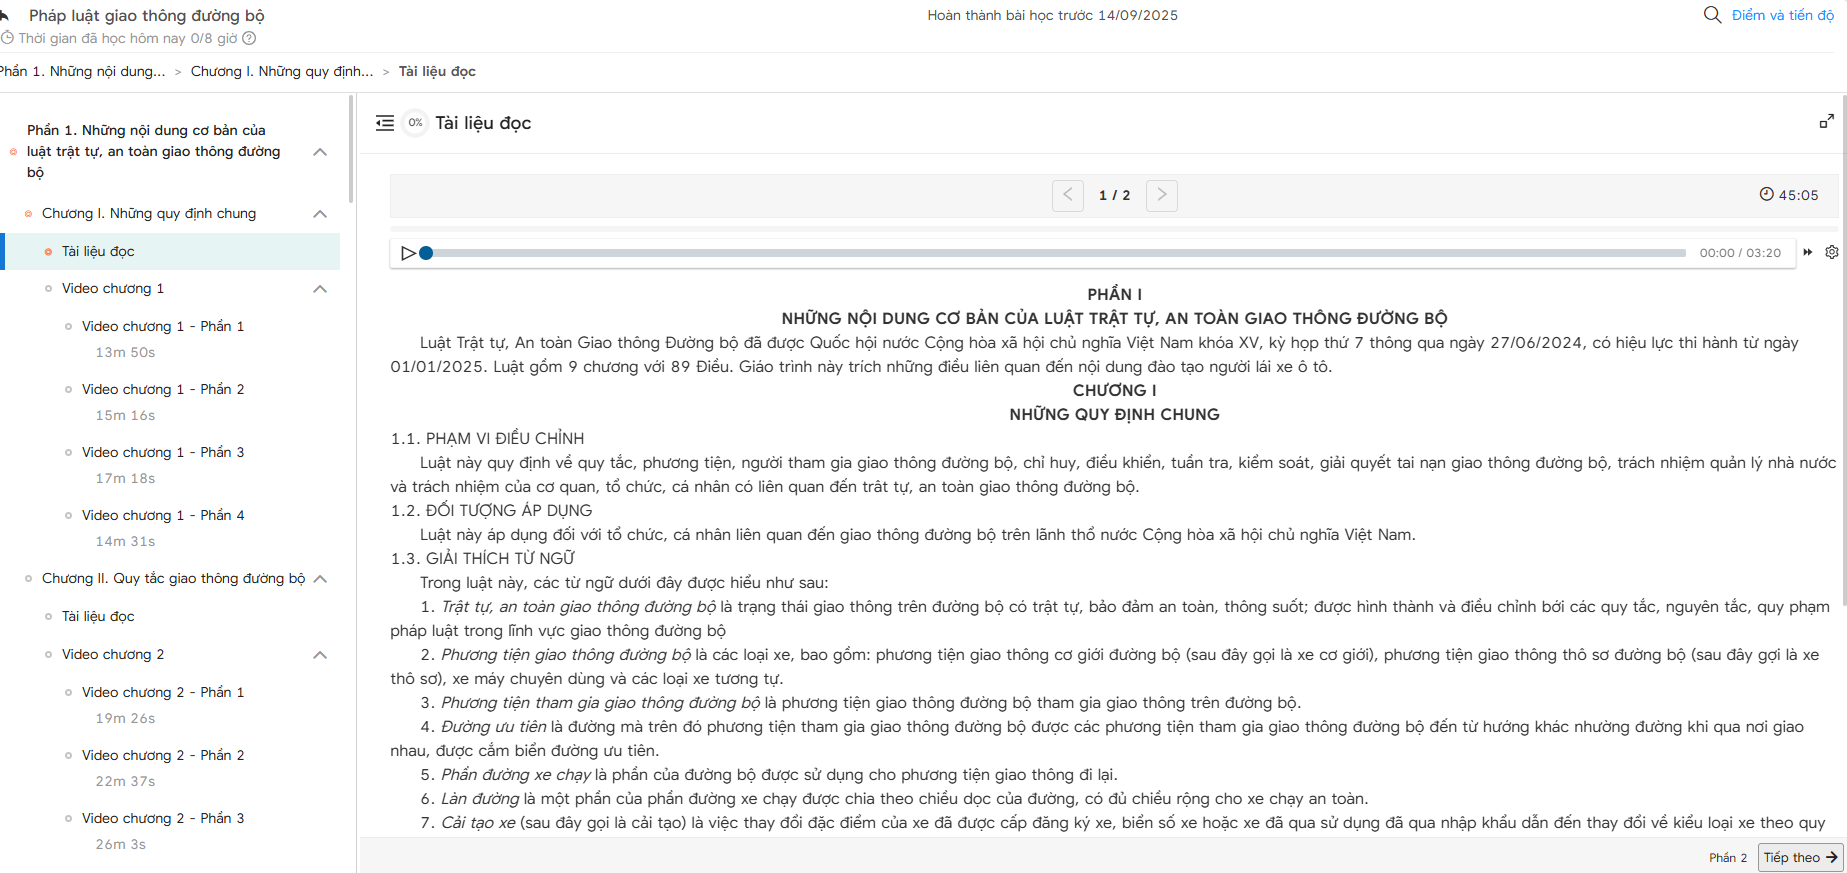The width and height of the screenshot is (1847, 873).
Task: Click deadline text Hoàn thành bài học trước
Action: (x=1053, y=15)
